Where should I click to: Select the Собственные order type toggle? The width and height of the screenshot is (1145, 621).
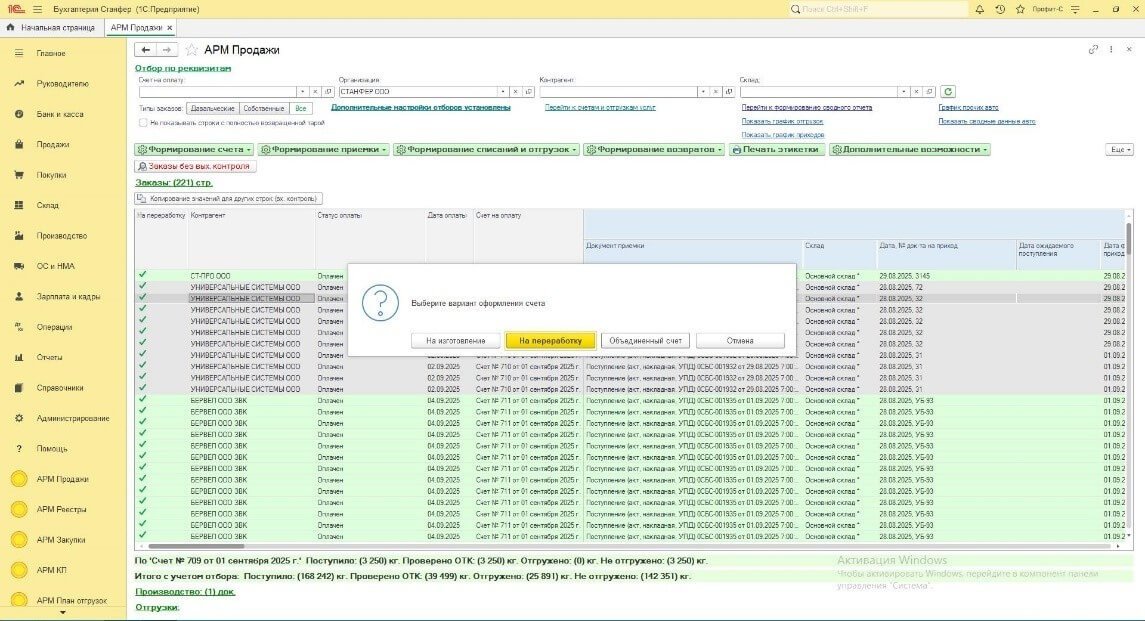[x=264, y=108]
